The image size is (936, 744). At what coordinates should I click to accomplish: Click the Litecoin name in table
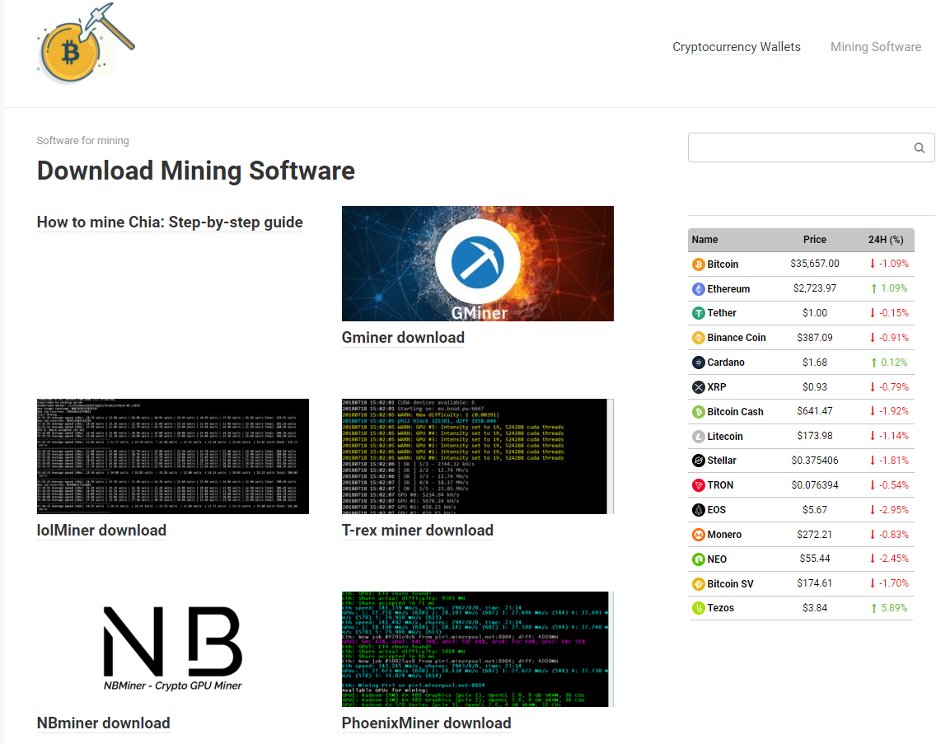(x=725, y=436)
